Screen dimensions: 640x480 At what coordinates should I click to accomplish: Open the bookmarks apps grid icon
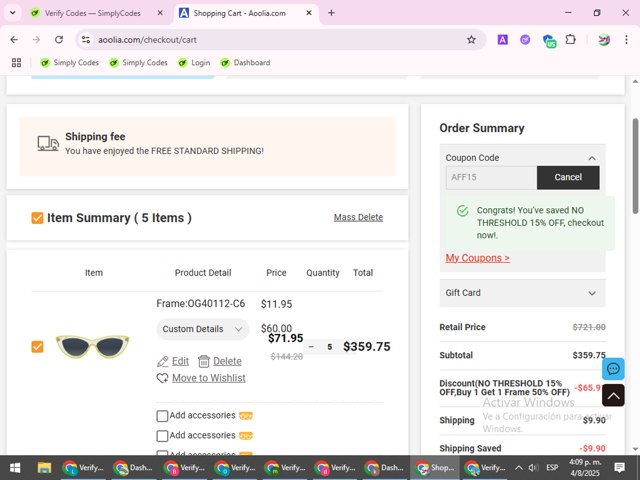point(16,62)
